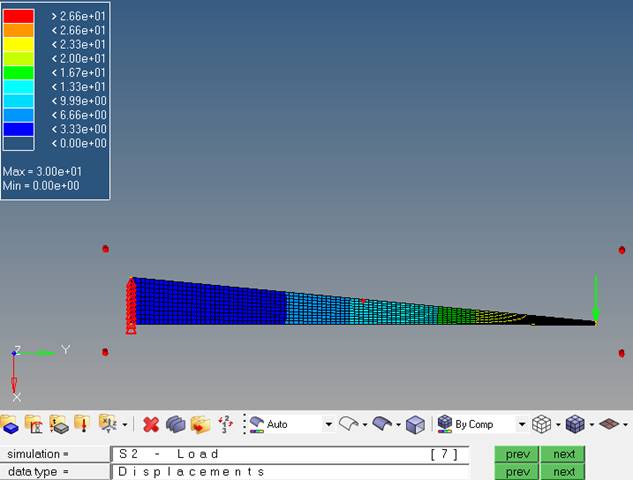
Task: Click the element color mode cube icon
Action: 444,424
